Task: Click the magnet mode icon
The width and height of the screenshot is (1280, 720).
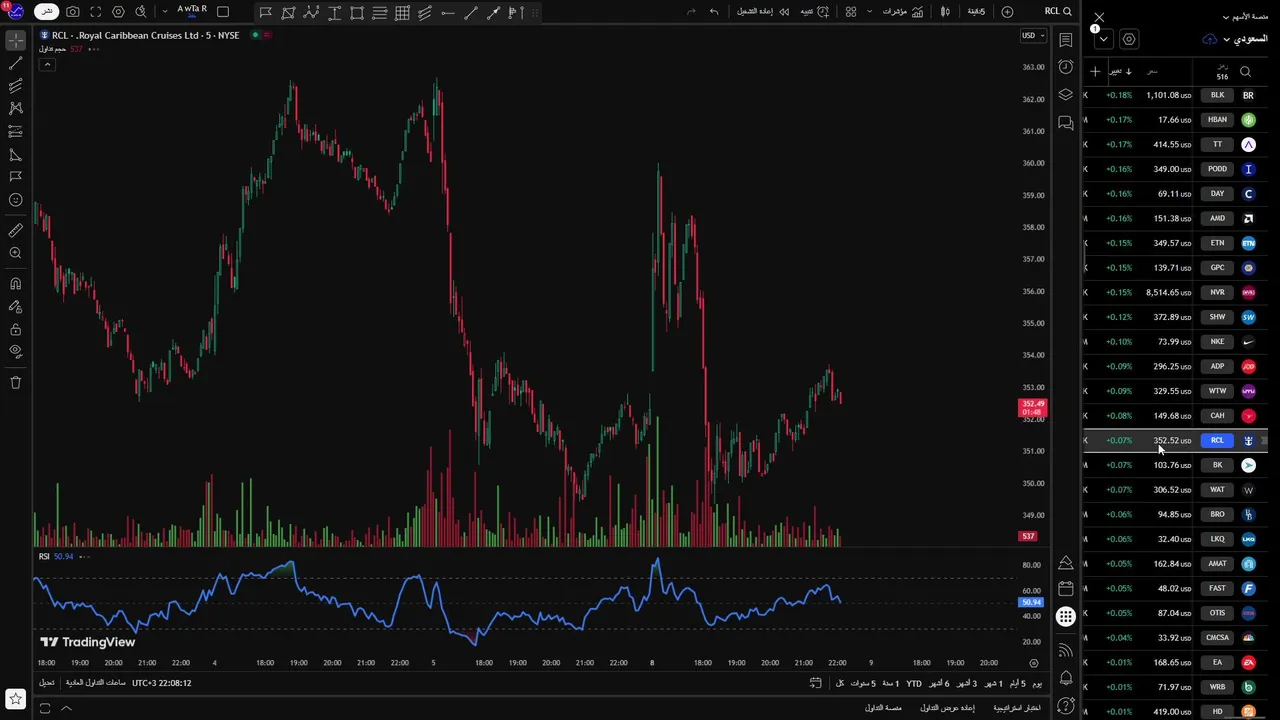Action: [15, 284]
